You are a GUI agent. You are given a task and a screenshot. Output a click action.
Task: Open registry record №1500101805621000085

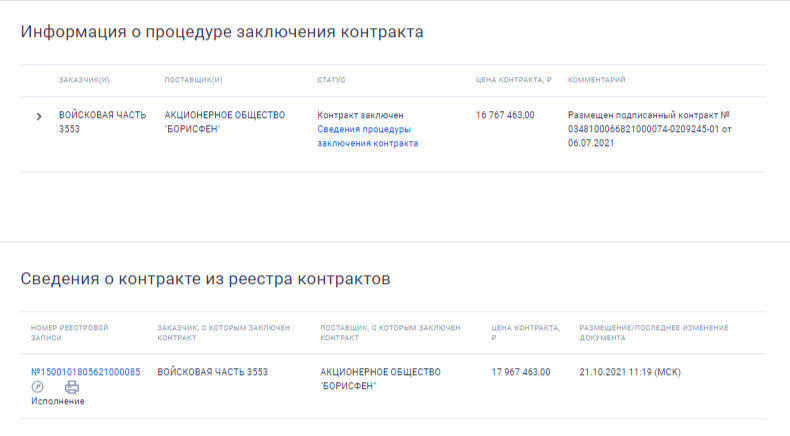coord(85,372)
